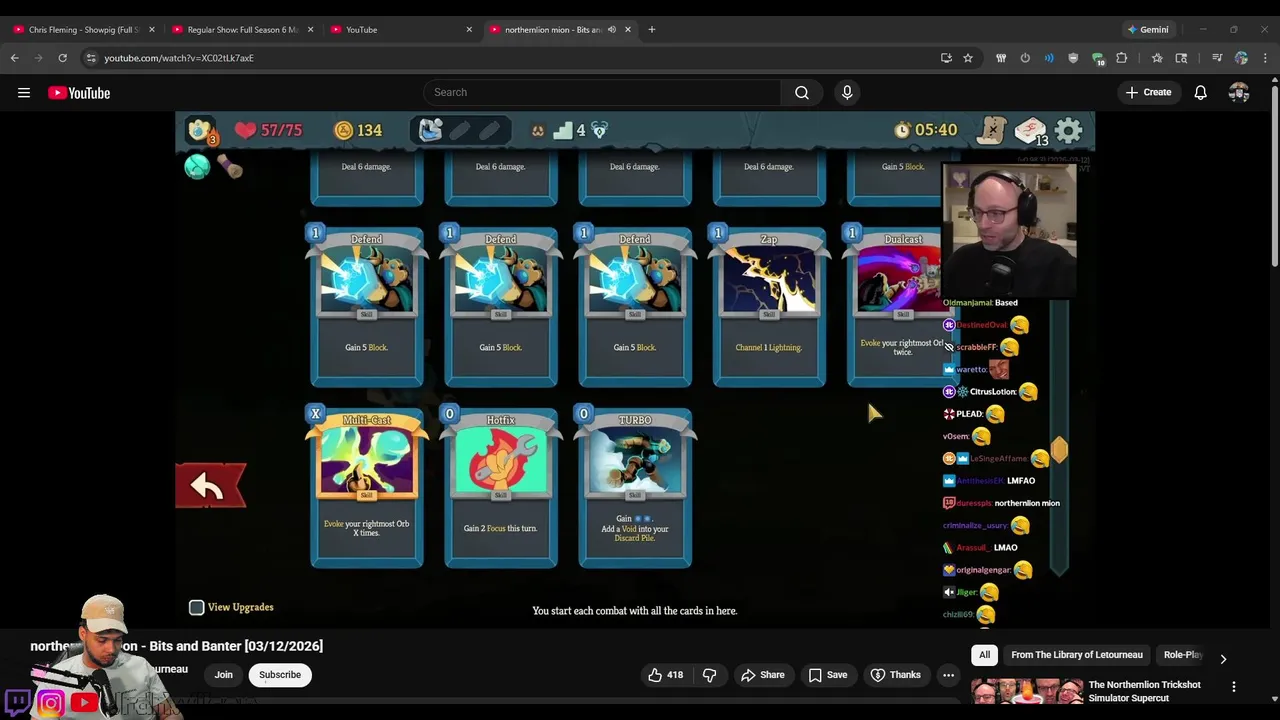Click the power-icon browser extension
This screenshot has height=720, width=1280.
(x=1025, y=58)
